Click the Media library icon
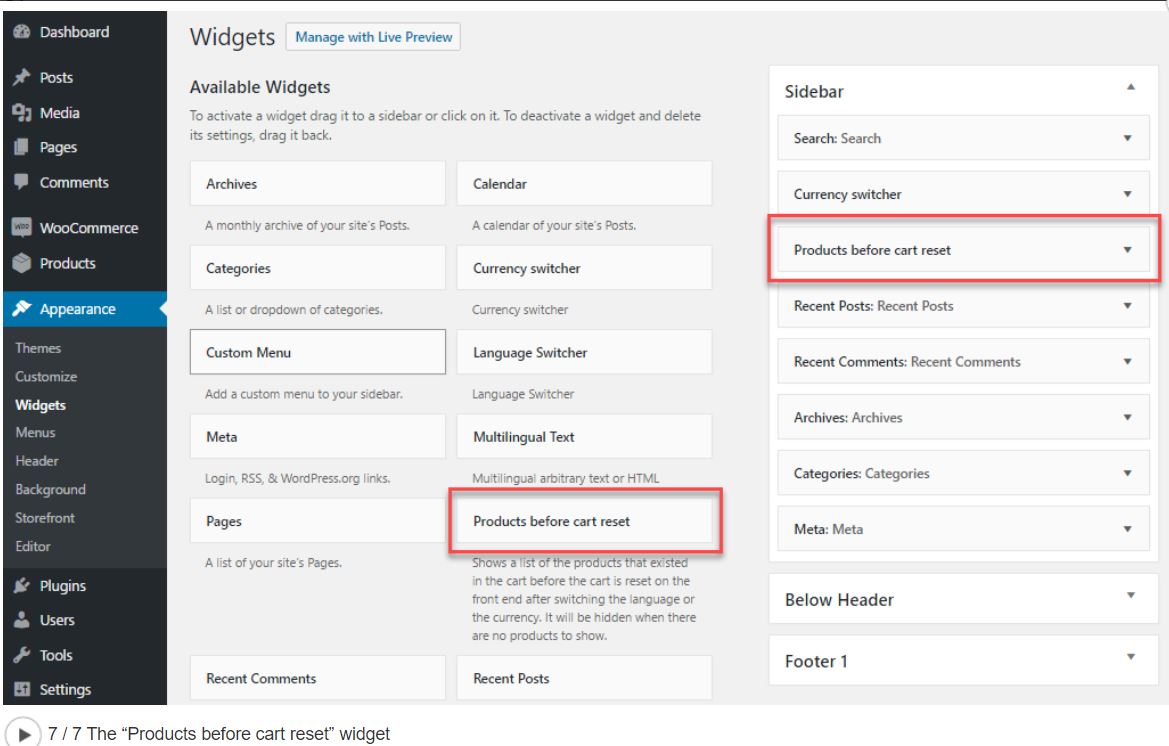1169x746 pixels. point(22,113)
